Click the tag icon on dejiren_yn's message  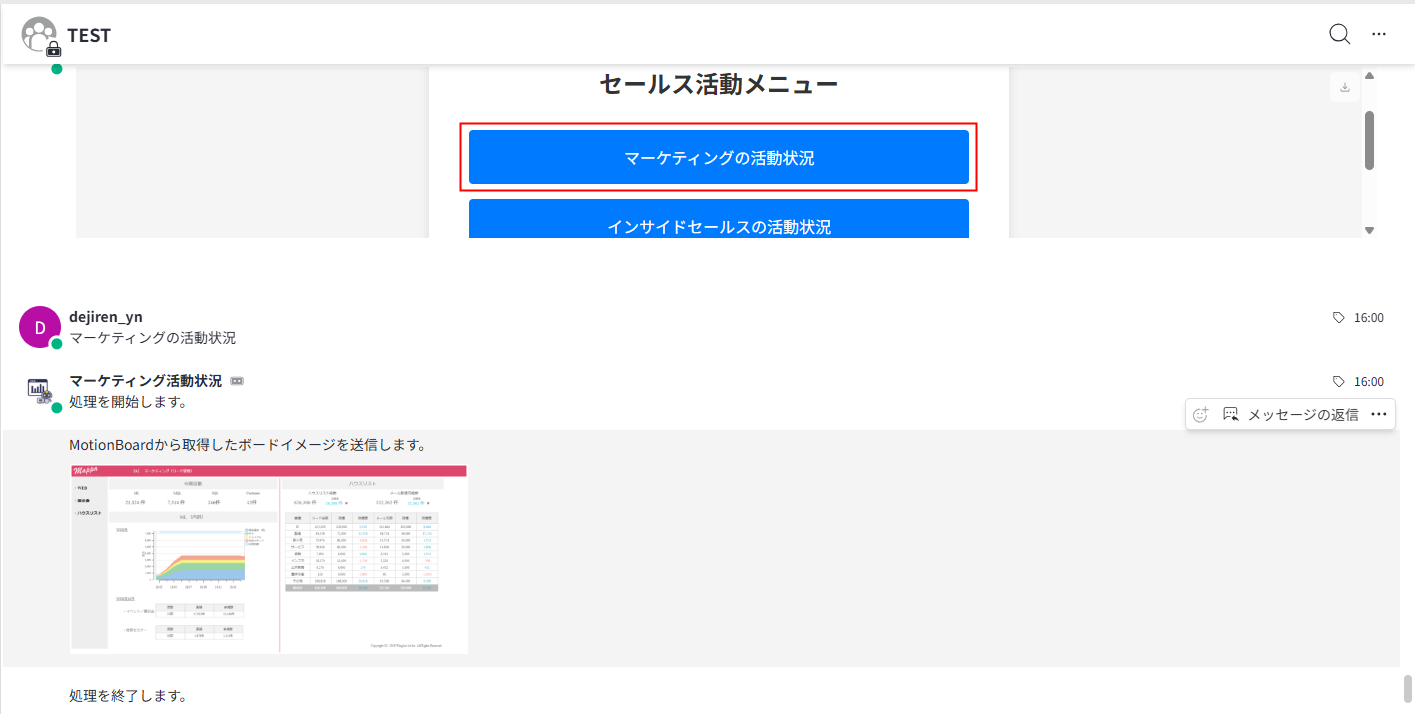click(1339, 318)
